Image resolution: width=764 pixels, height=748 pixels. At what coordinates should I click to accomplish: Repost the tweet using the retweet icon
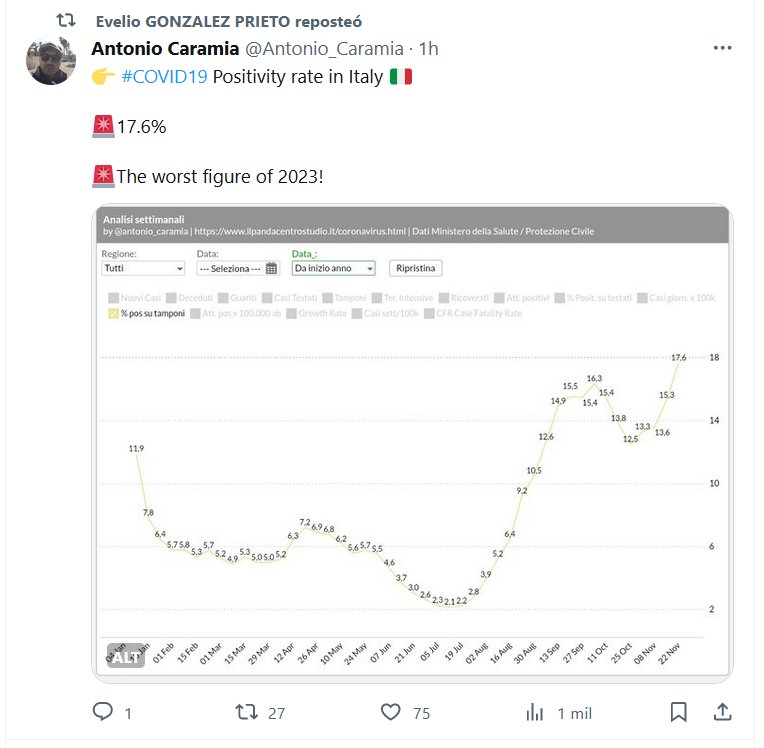tap(245, 712)
